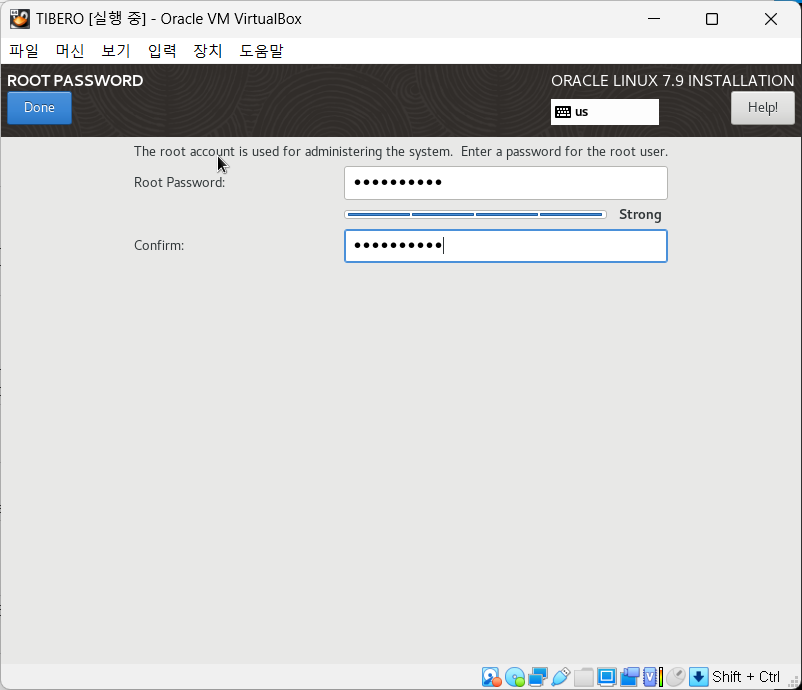The height and width of the screenshot is (690, 802).
Task: Click the us keyboard layout indicator
Action: click(x=605, y=112)
